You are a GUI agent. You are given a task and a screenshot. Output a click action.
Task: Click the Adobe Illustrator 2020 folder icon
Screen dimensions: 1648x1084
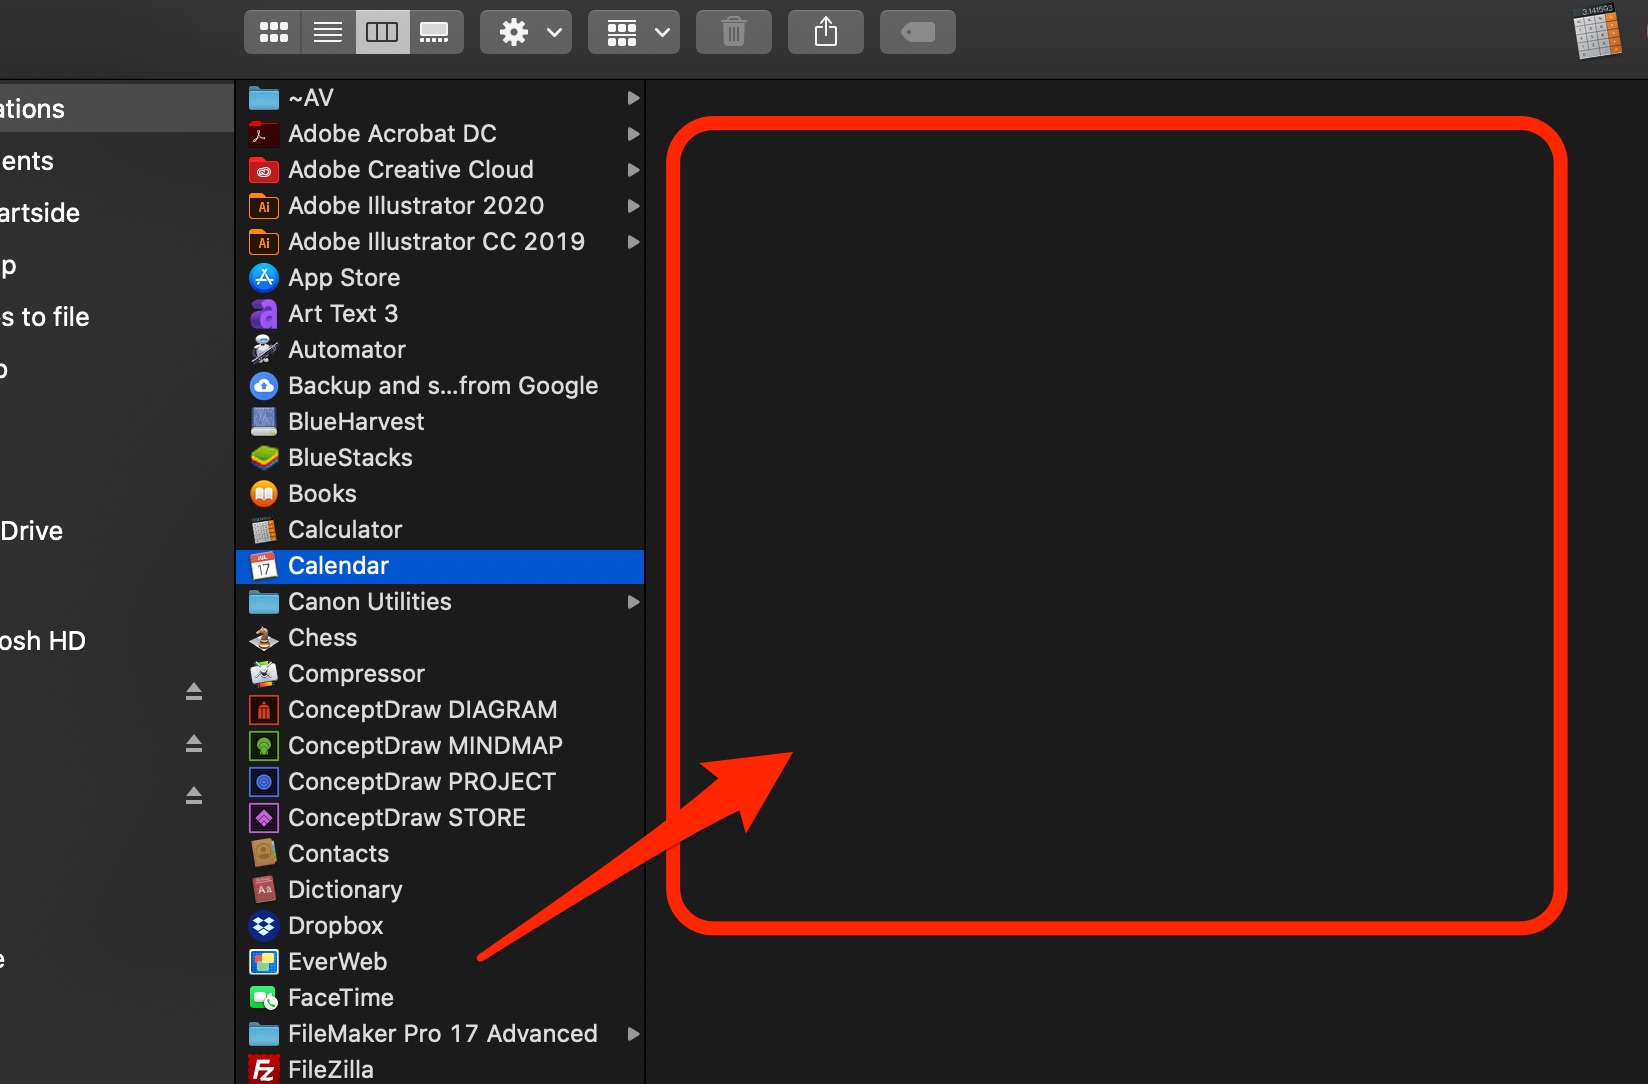click(x=264, y=206)
